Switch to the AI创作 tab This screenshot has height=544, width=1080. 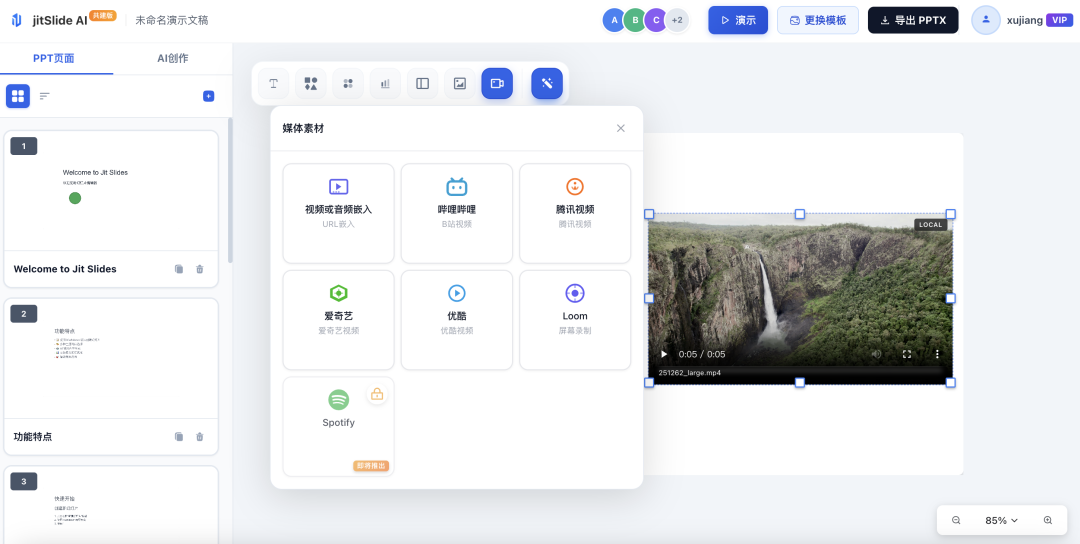coord(173,59)
